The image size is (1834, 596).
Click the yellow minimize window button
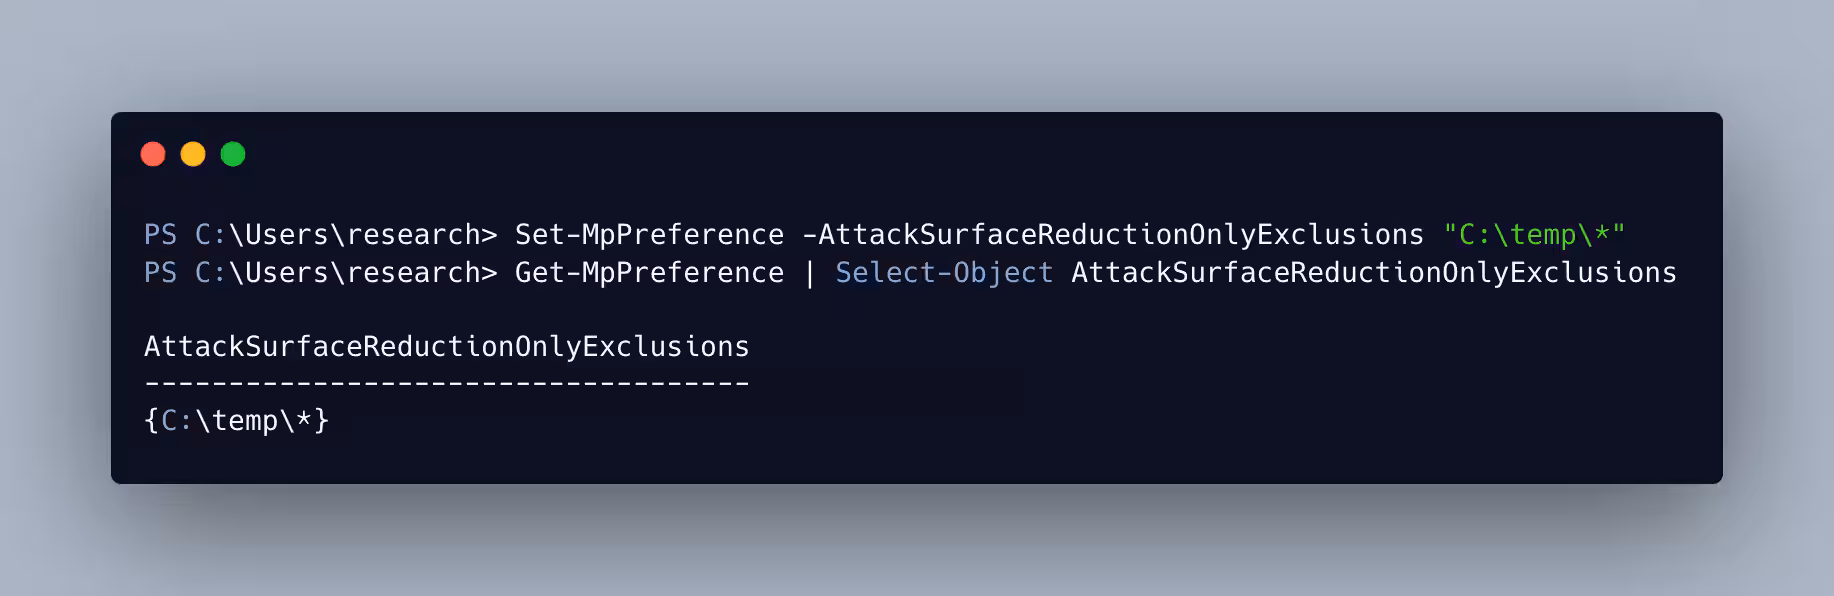[x=193, y=154]
